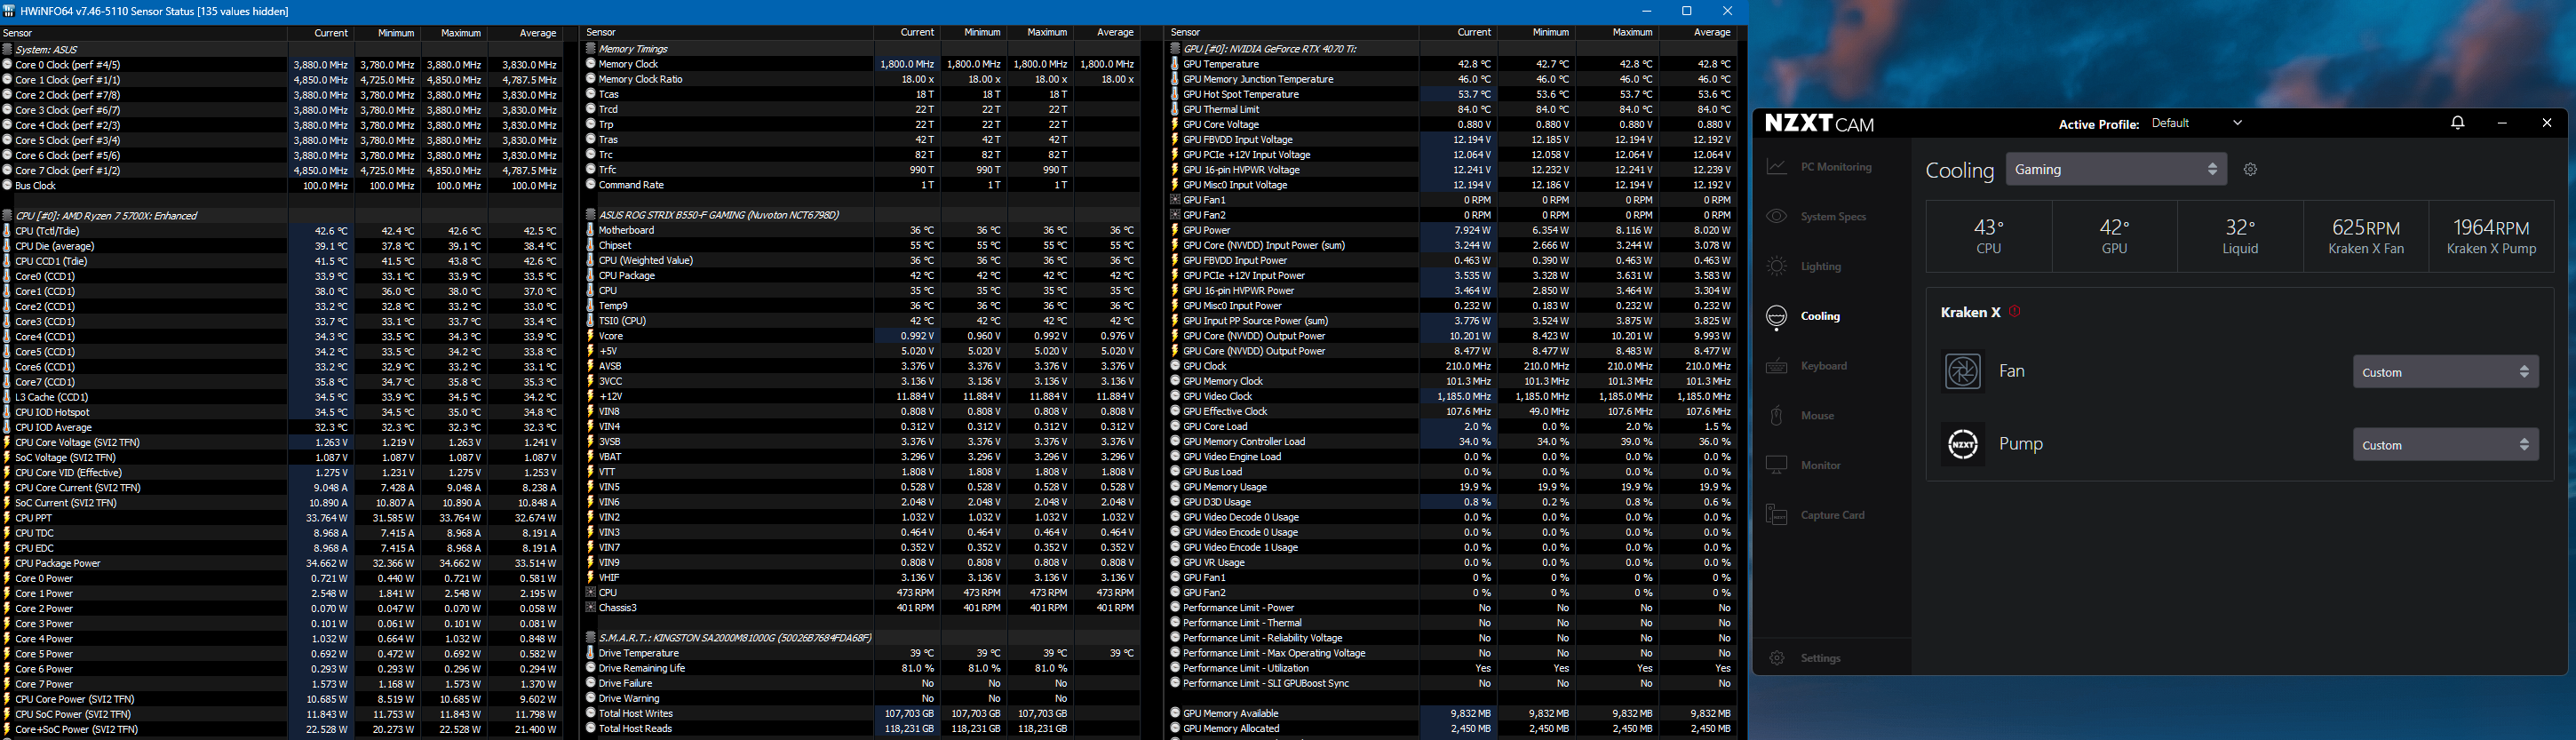The height and width of the screenshot is (740, 2576).
Task: Select the Memory Clock Ratio row
Action: pyautogui.click(x=862, y=79)
